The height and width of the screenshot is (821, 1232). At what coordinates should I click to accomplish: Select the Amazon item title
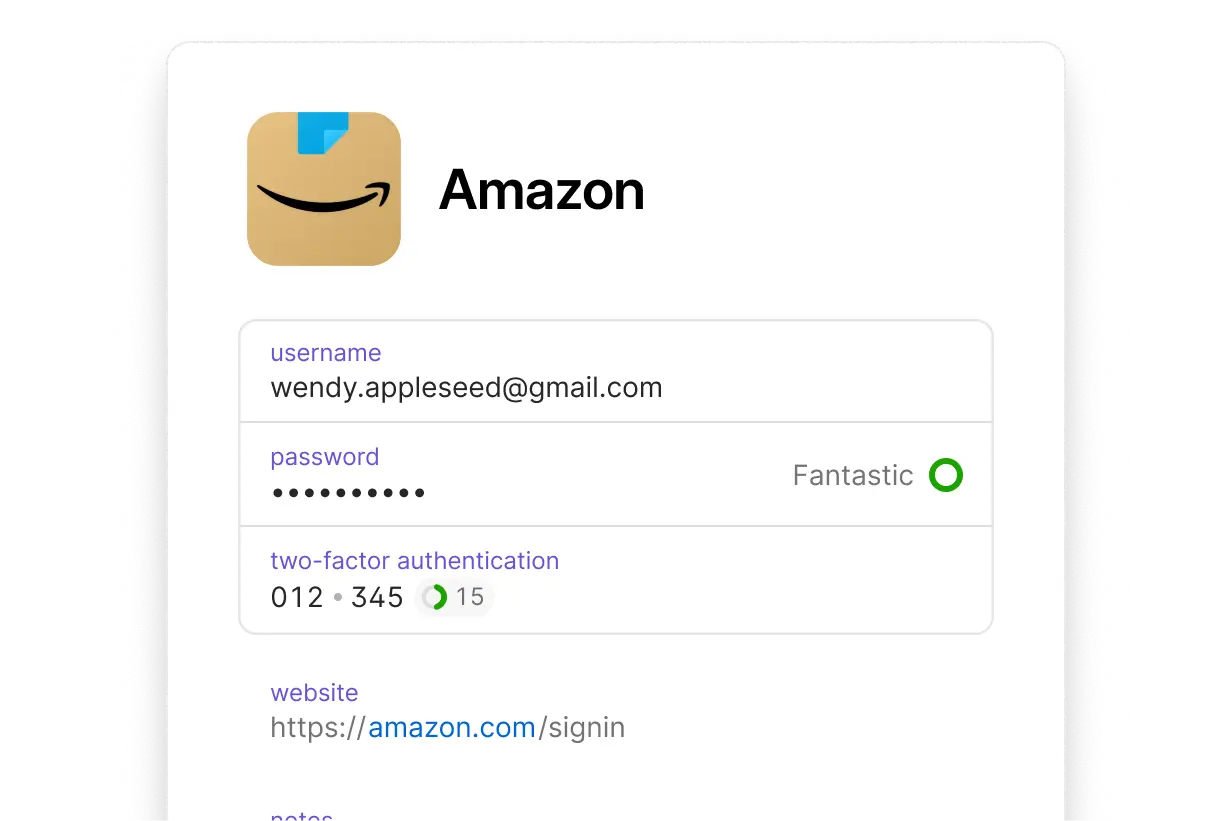click(542, 189)
